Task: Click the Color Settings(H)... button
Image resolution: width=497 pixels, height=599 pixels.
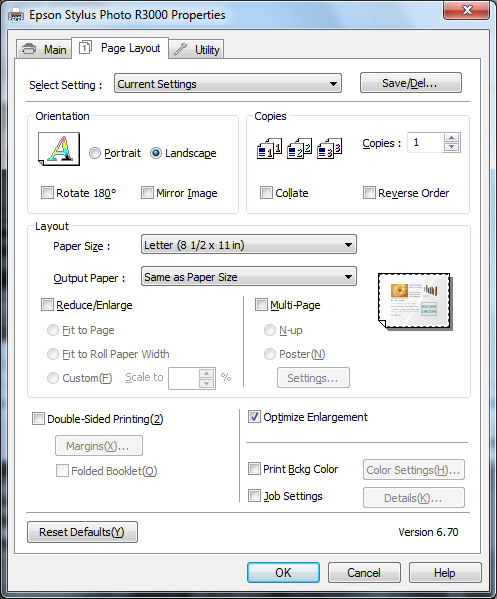Action: coord(414,469)
